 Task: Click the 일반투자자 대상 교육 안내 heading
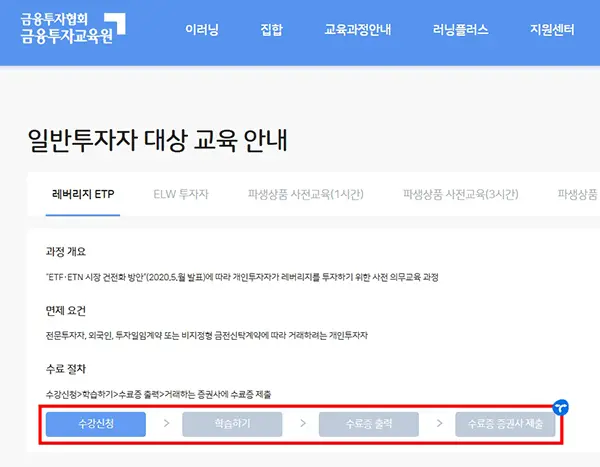[157, 140]
